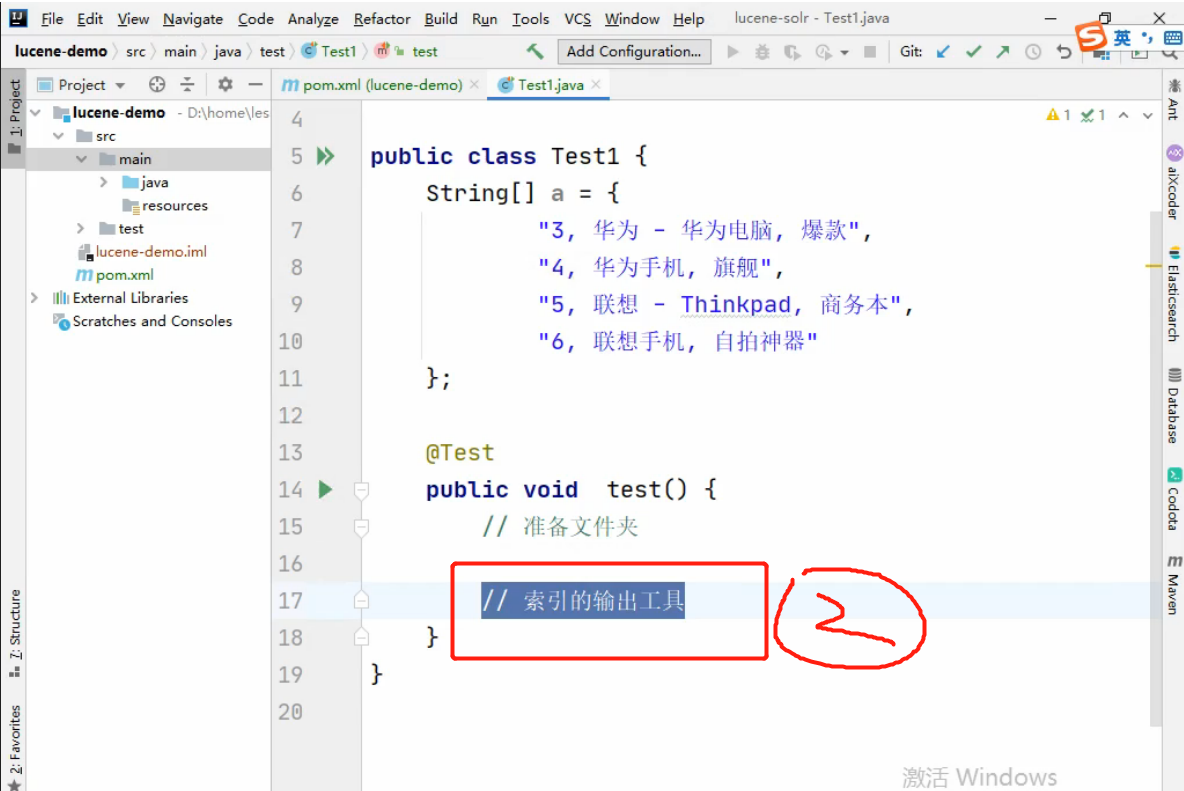The width and height of the screenshot is (1184, 791).
Task: Click the Build project hammer icon
Action: tap(535, 51)
